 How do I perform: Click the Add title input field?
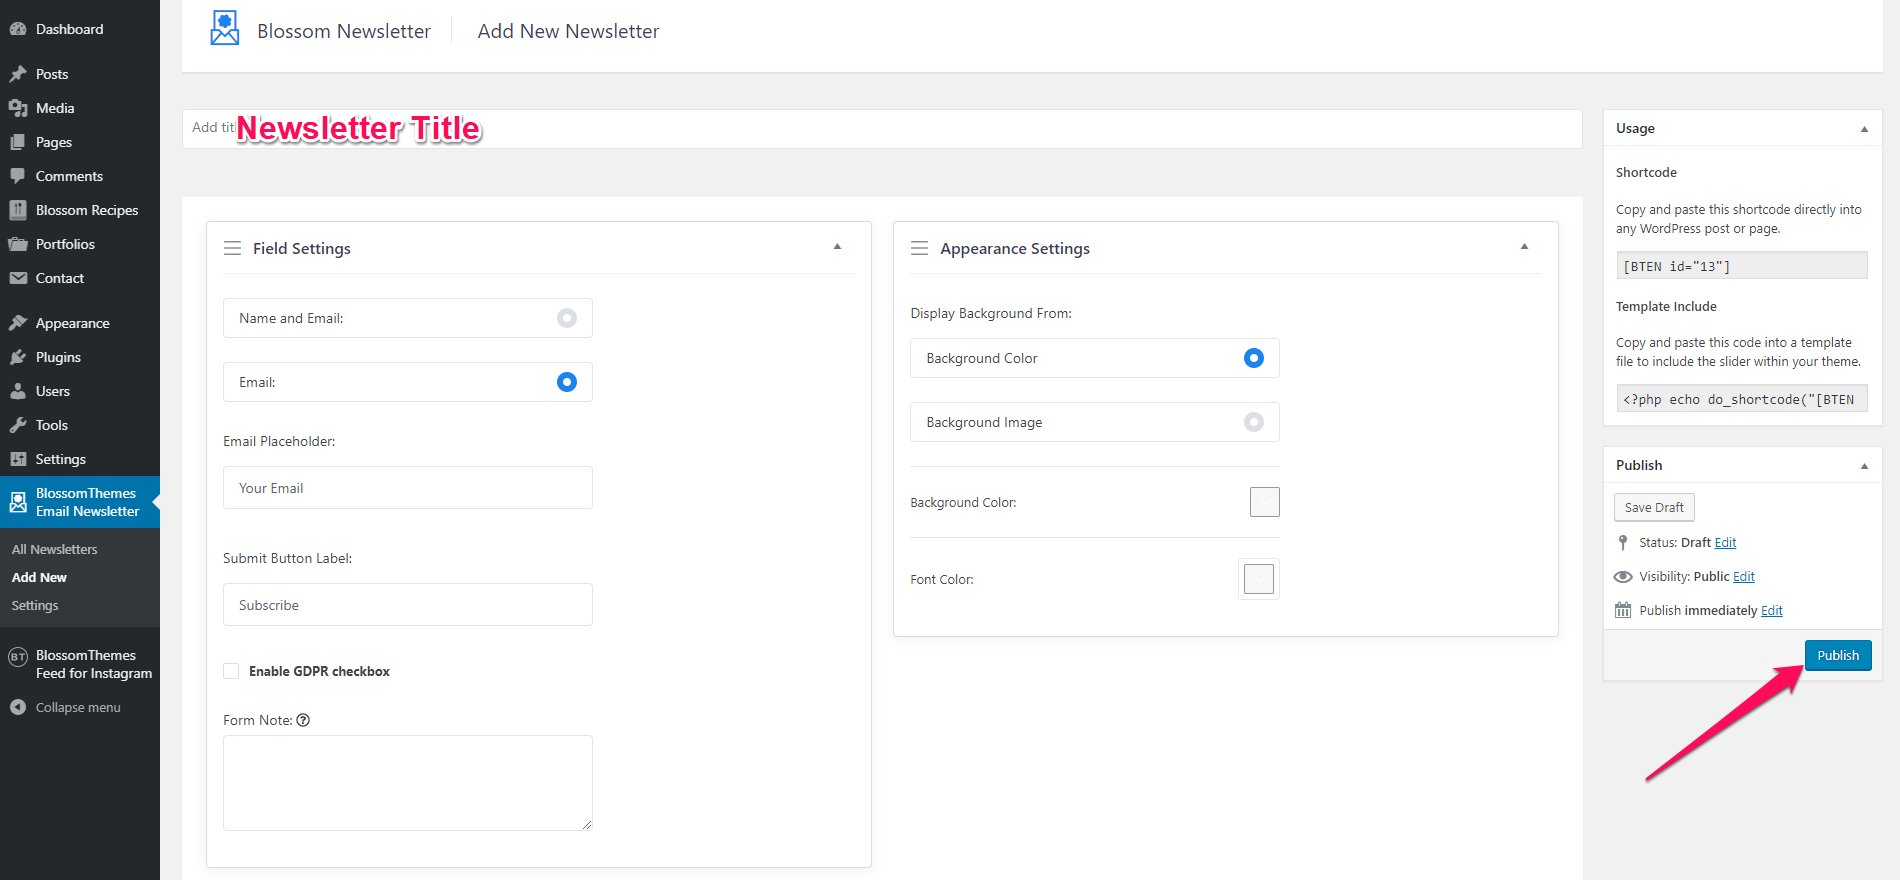pos(882,129)
